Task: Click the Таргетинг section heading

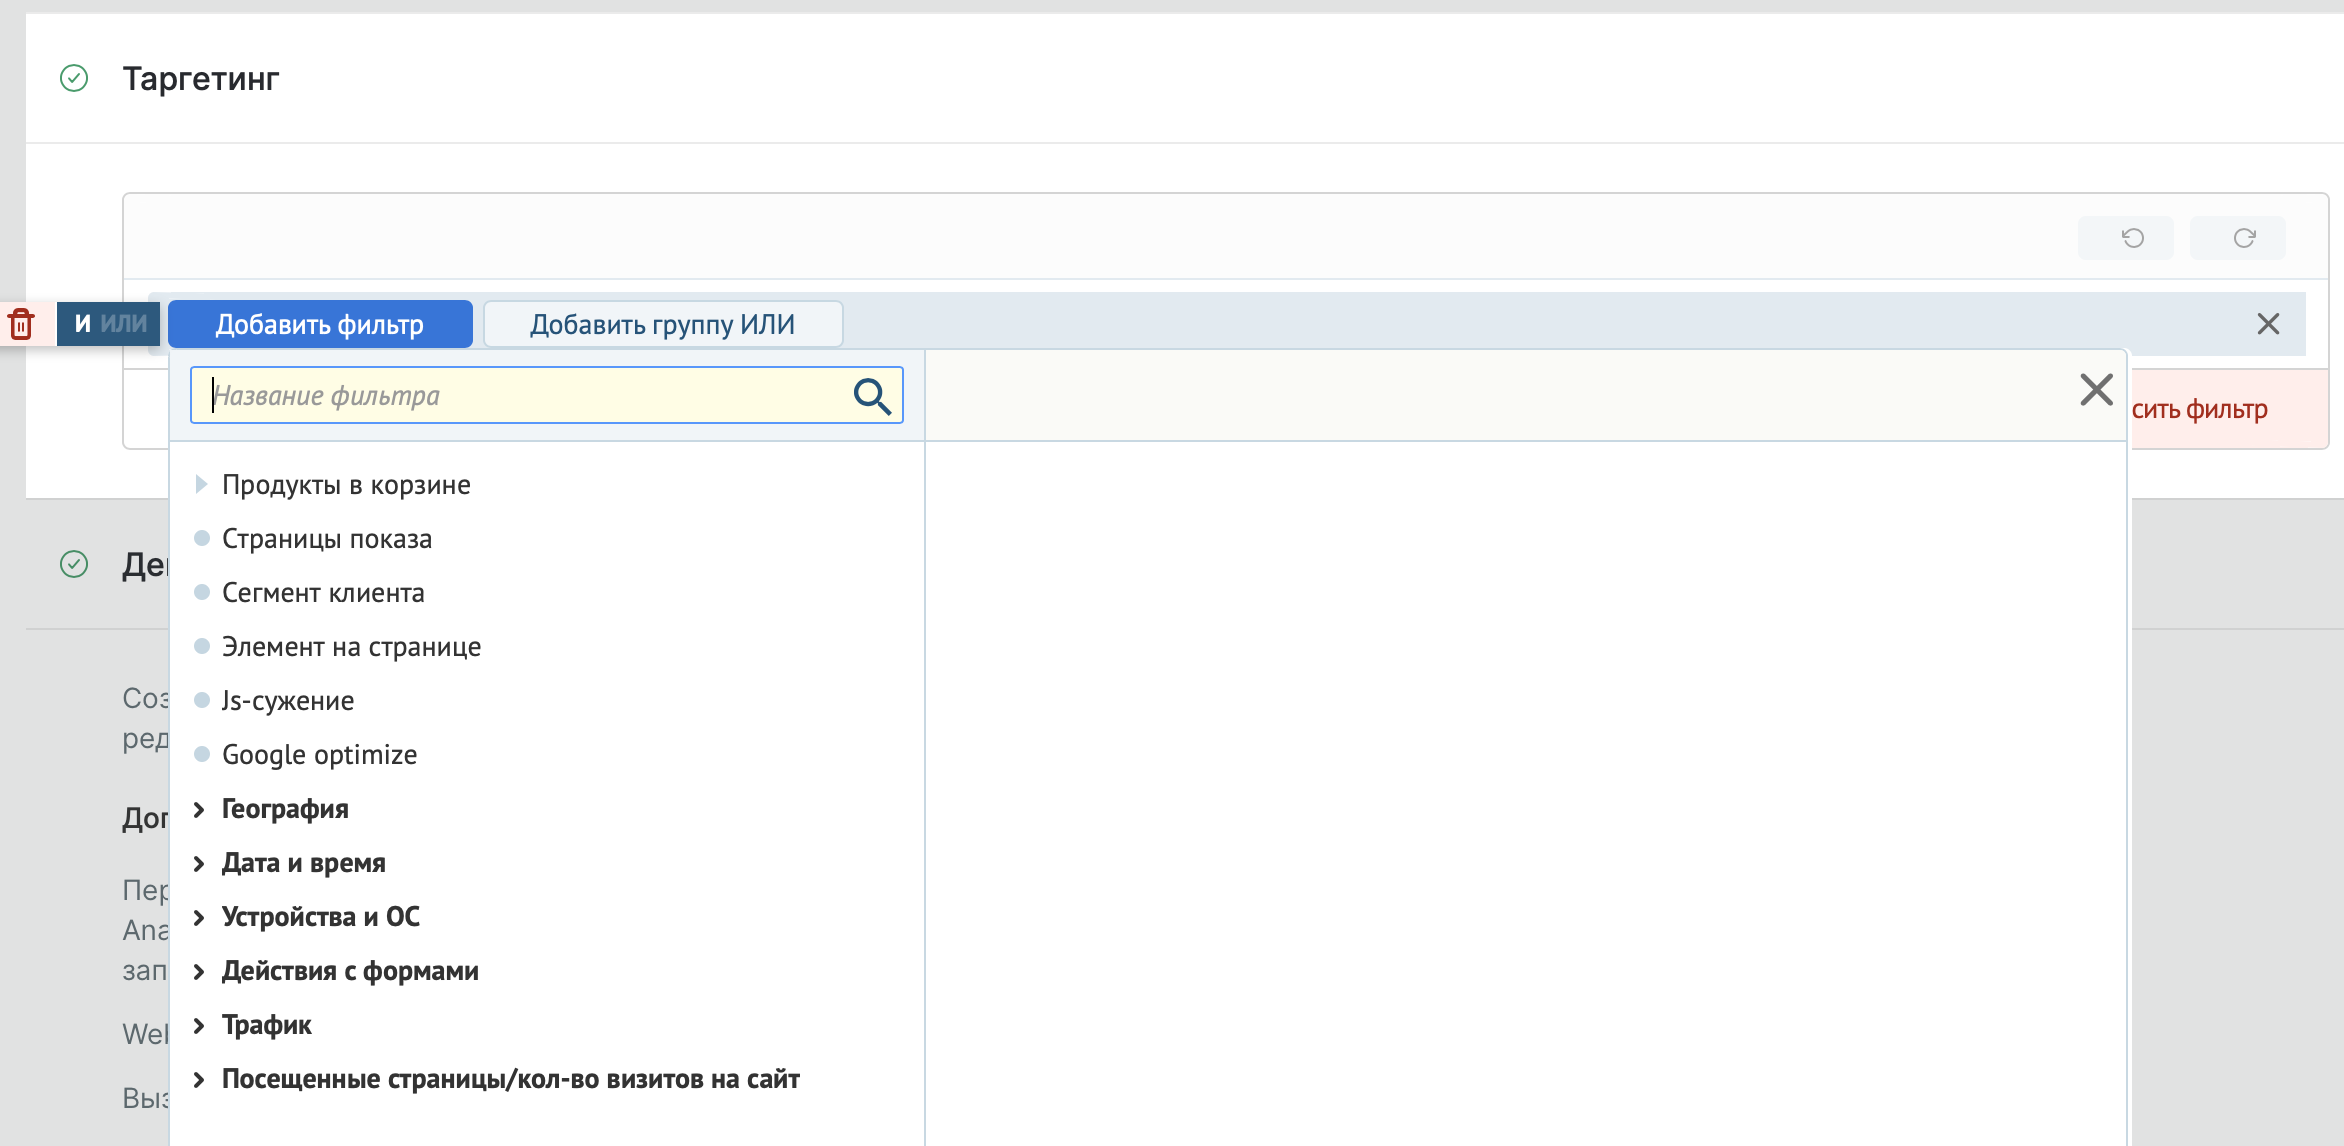Action: point(201,78)
